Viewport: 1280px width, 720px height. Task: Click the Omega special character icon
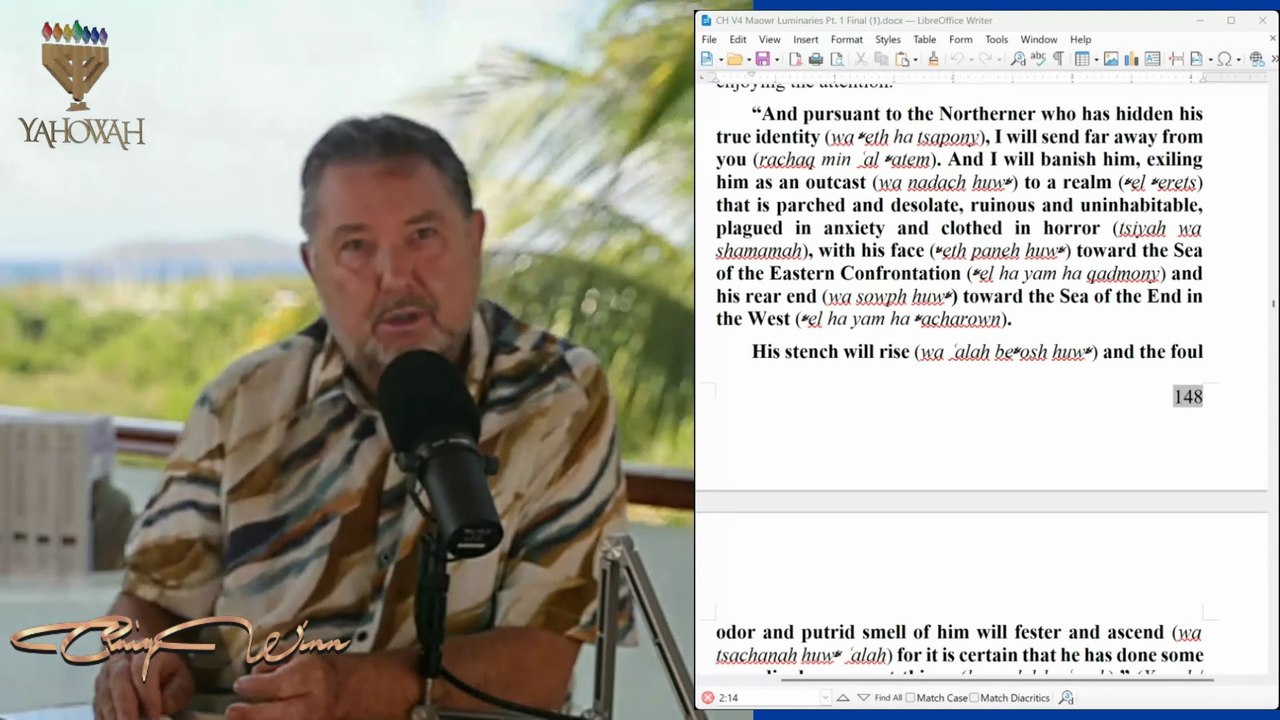[1224, 59]
